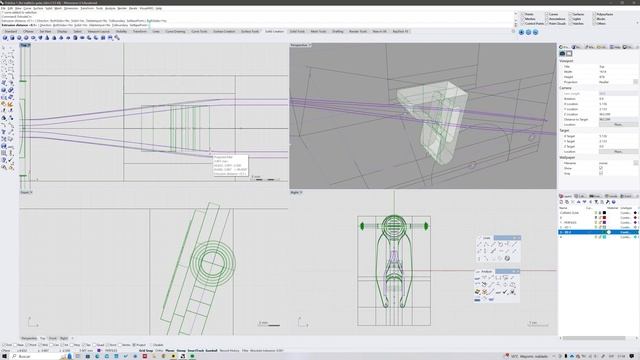Click the Camera Location Place button
Image resolution: width=640 pixels, height=360 pixels.
[618, 124]
